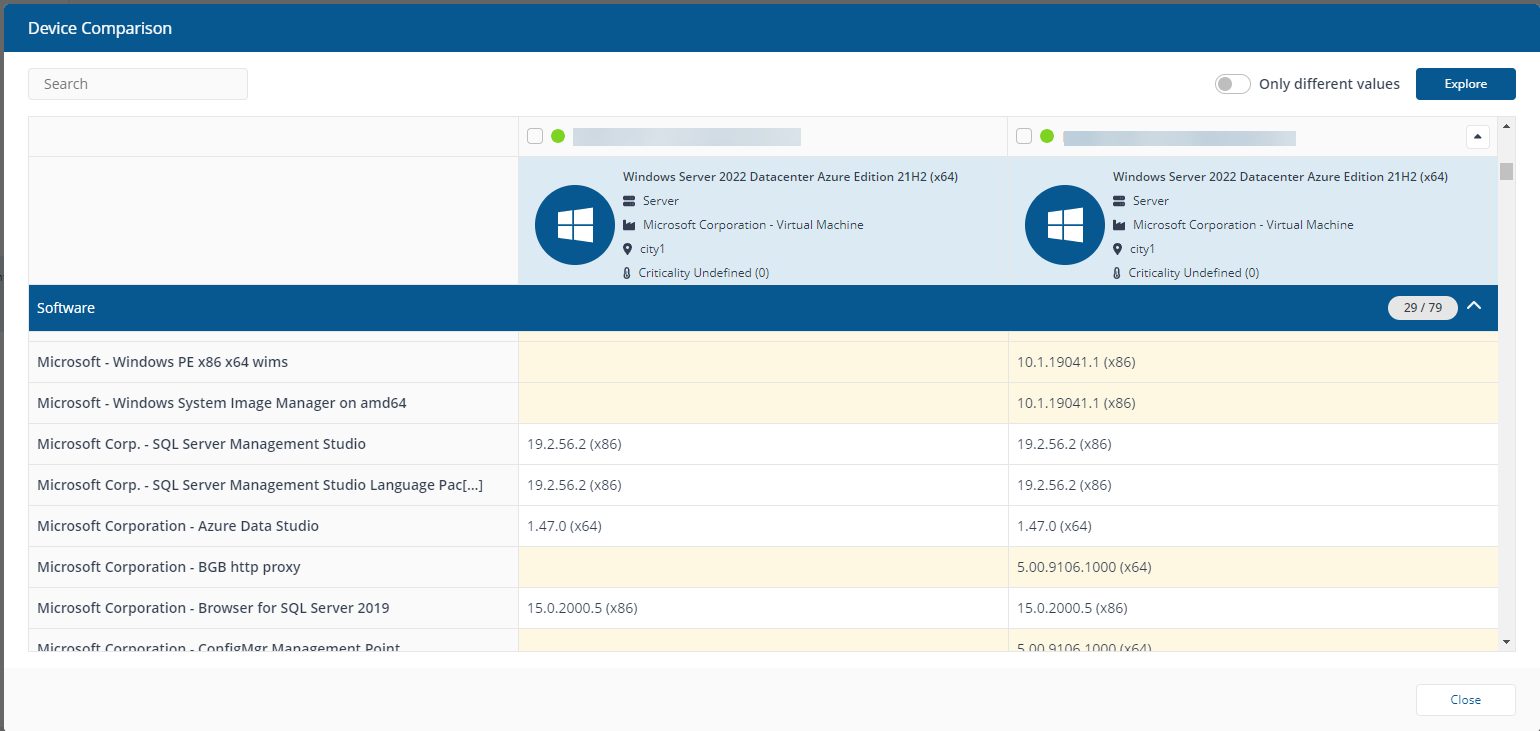The width and height of the screenshot is (1540, 731).
Task: Click green status dot of first device
Action: click(558, 136)
